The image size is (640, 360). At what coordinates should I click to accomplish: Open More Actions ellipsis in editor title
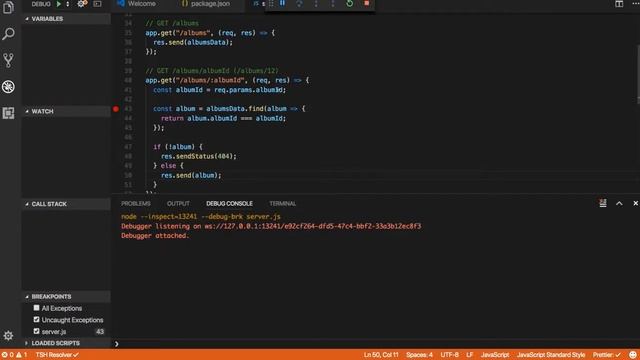point(635,4)
